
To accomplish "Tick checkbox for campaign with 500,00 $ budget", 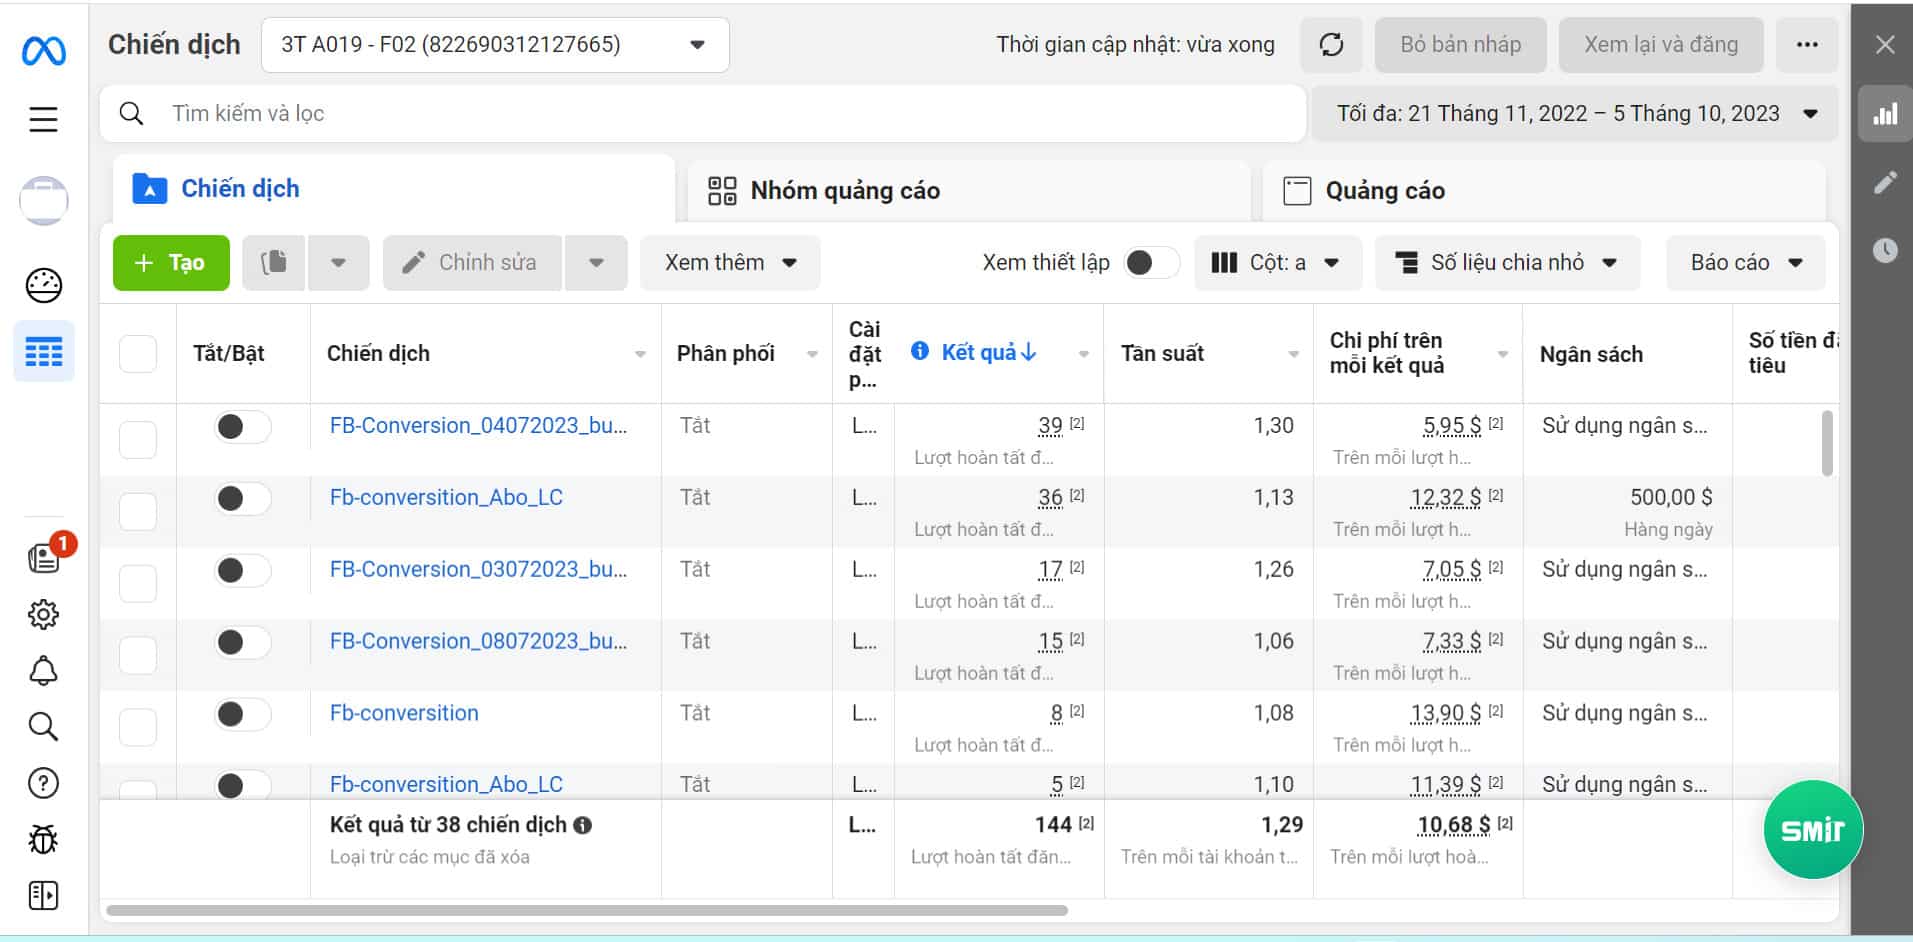I will [x=138, y=511].
